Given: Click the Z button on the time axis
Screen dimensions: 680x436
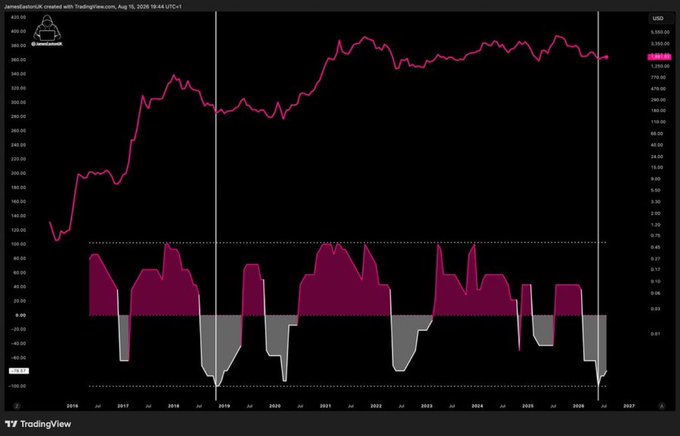Looking at the screenshot, I should [17, 406].
